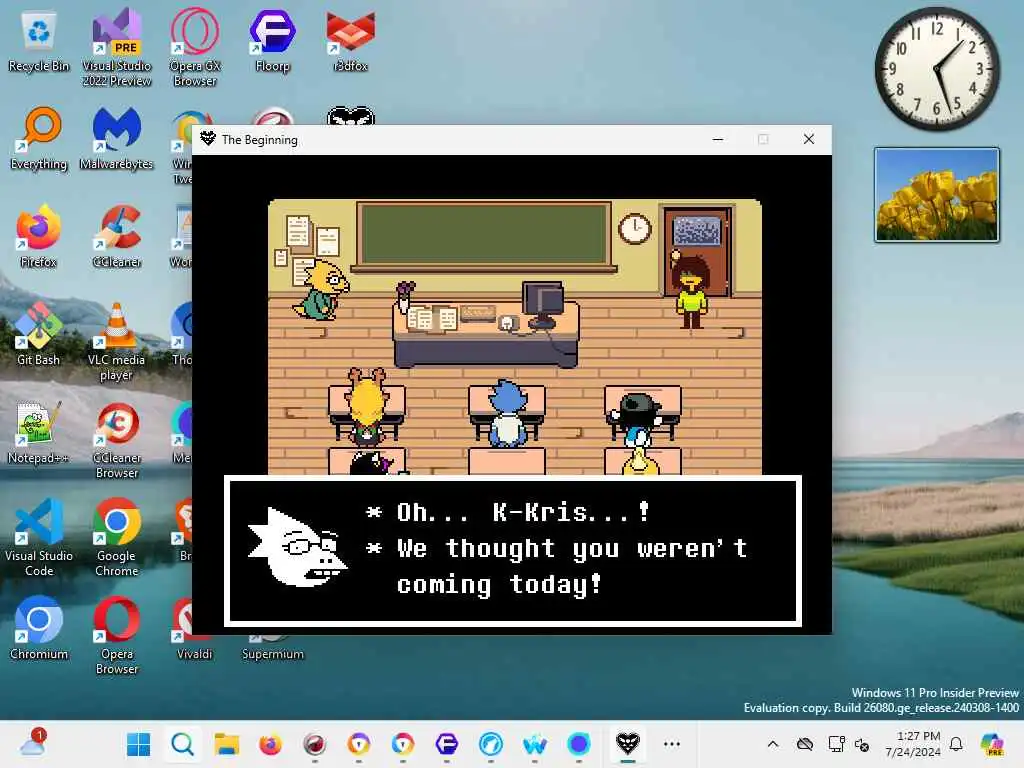This screenshot has height=768, width=1024.
Task: Open the Git Bash desktop shortcut
Action: (x=39, y=334)
